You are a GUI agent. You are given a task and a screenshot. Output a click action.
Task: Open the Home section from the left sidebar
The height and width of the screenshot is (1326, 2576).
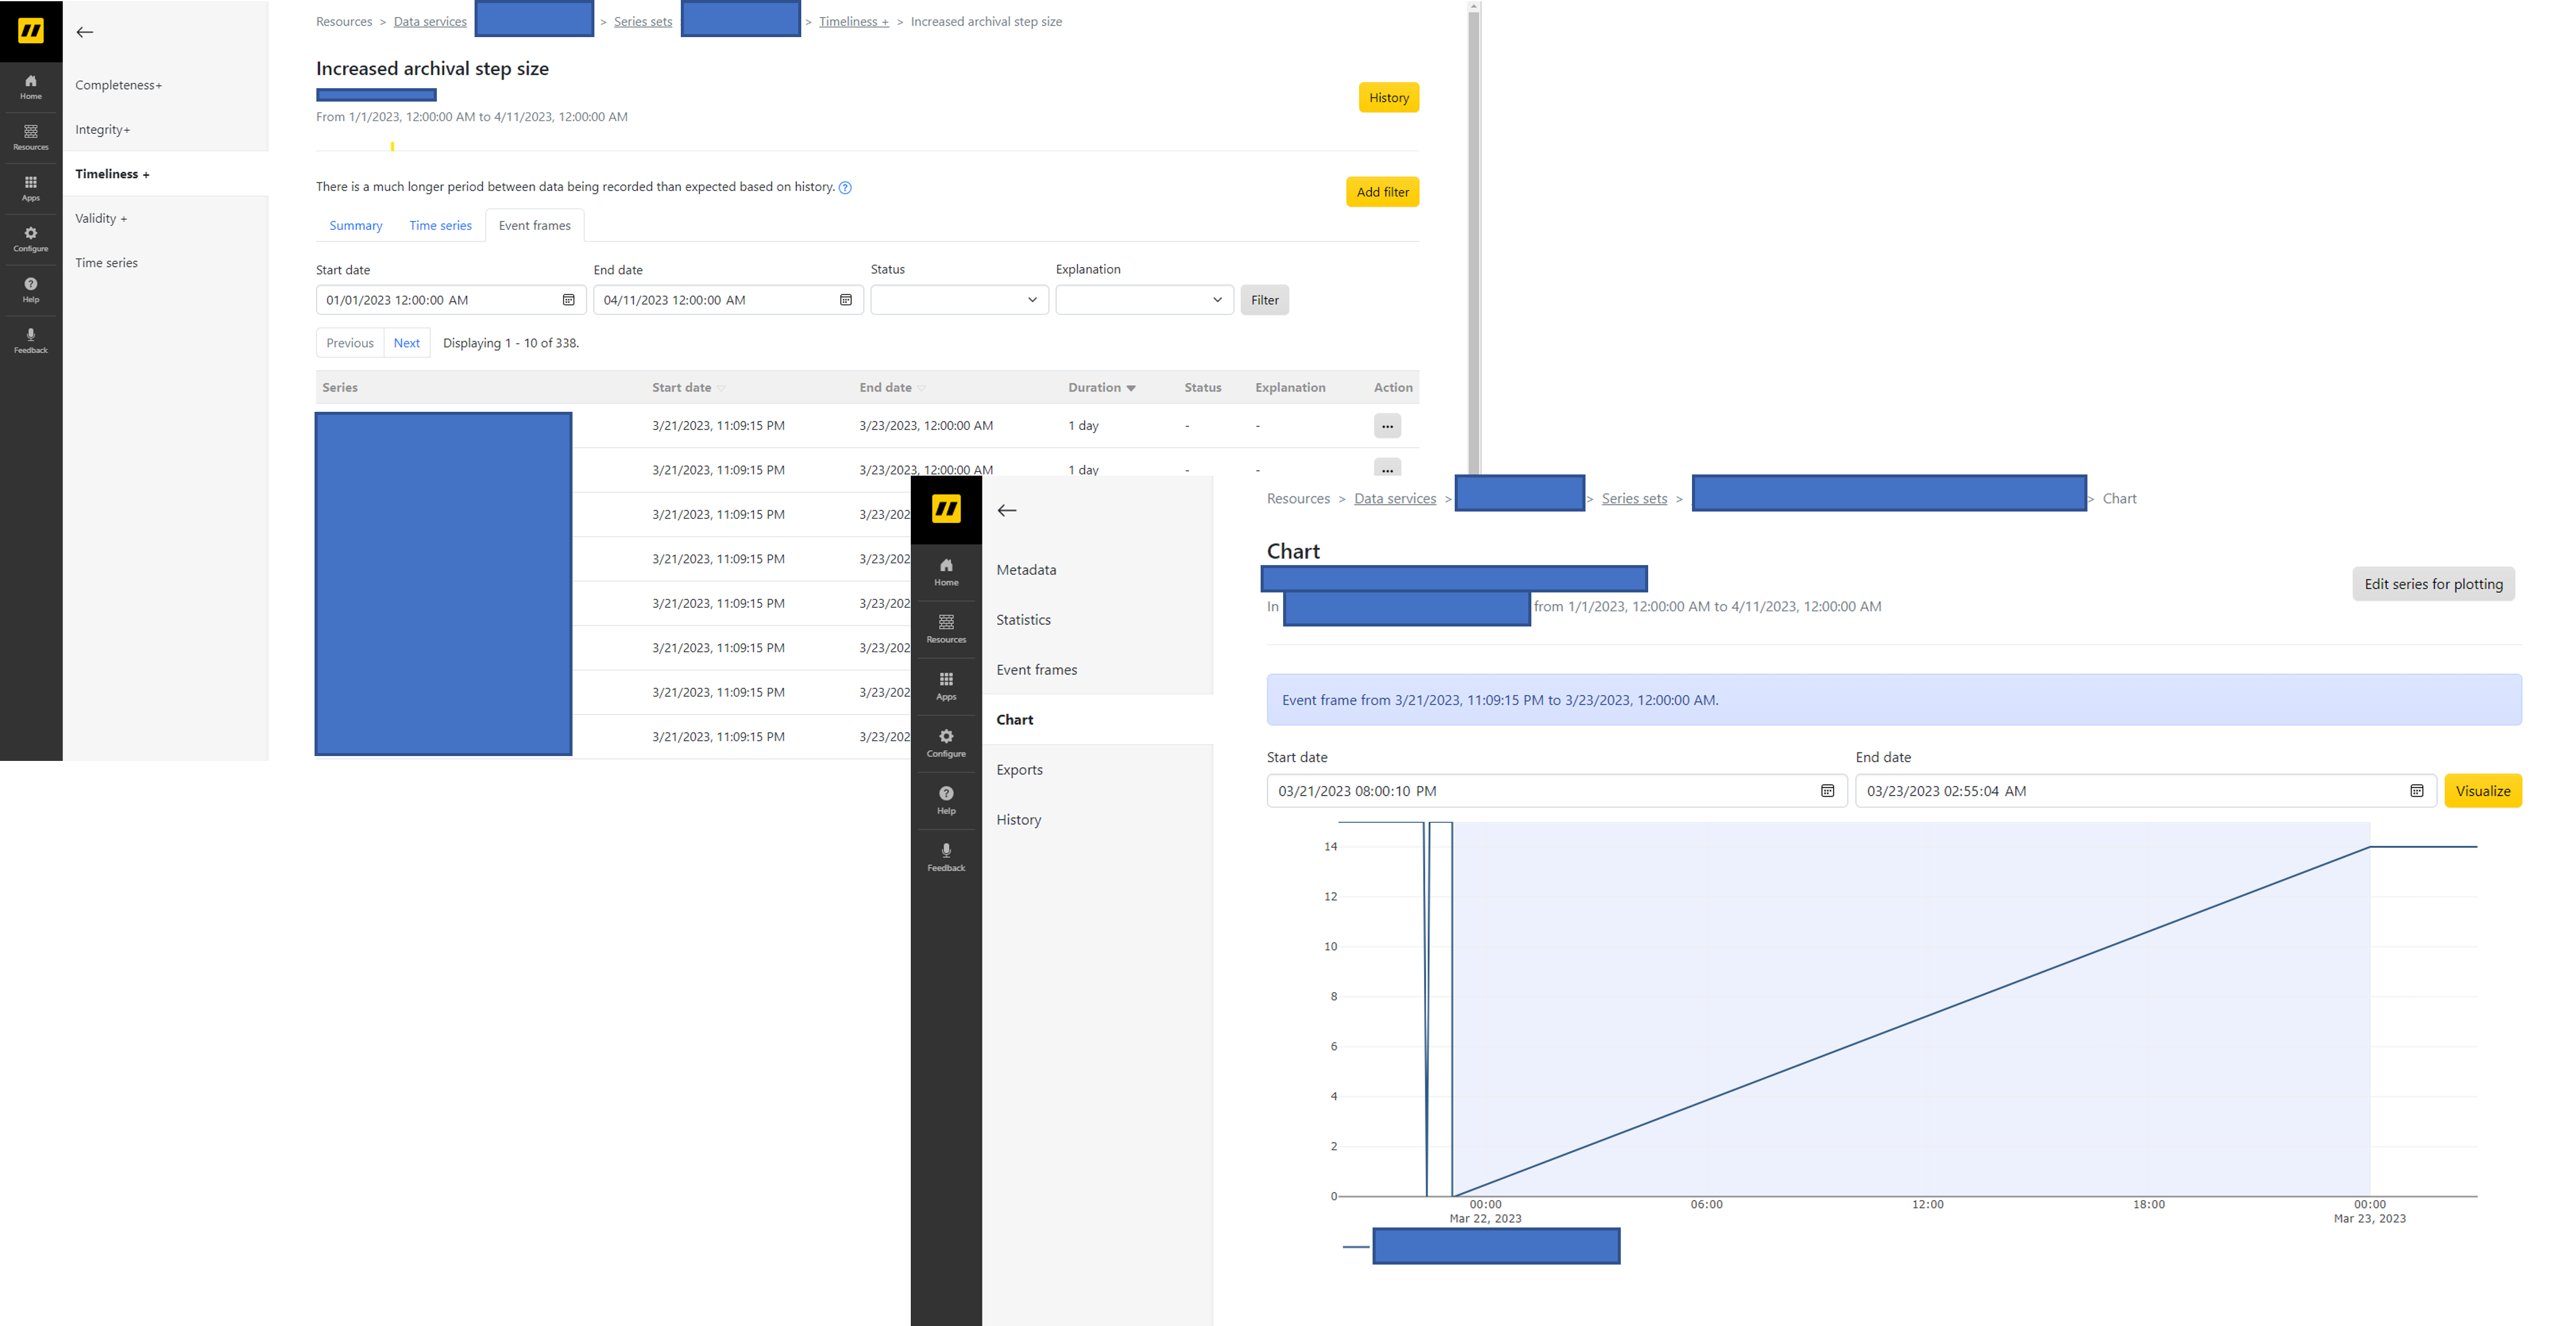point(31,87)
